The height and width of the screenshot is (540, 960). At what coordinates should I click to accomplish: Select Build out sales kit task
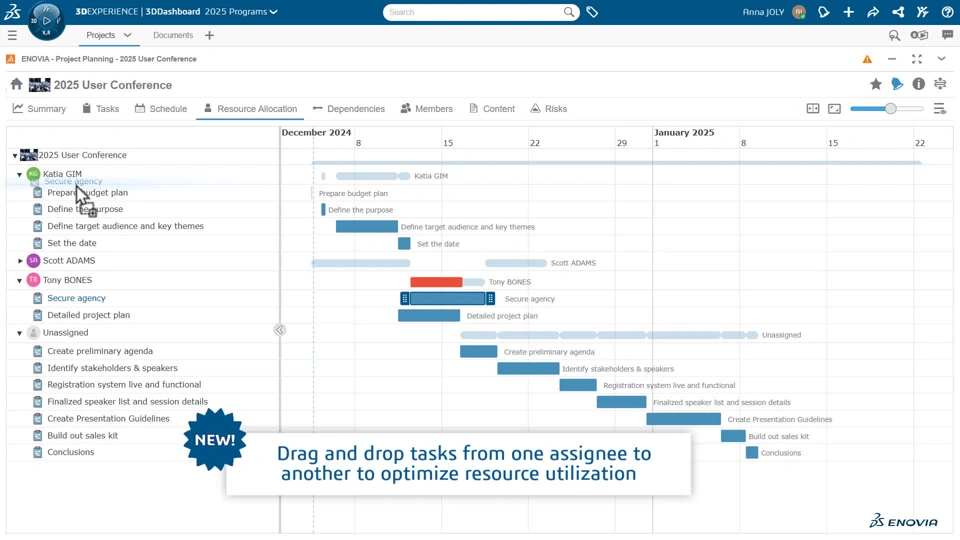[83, 436]
